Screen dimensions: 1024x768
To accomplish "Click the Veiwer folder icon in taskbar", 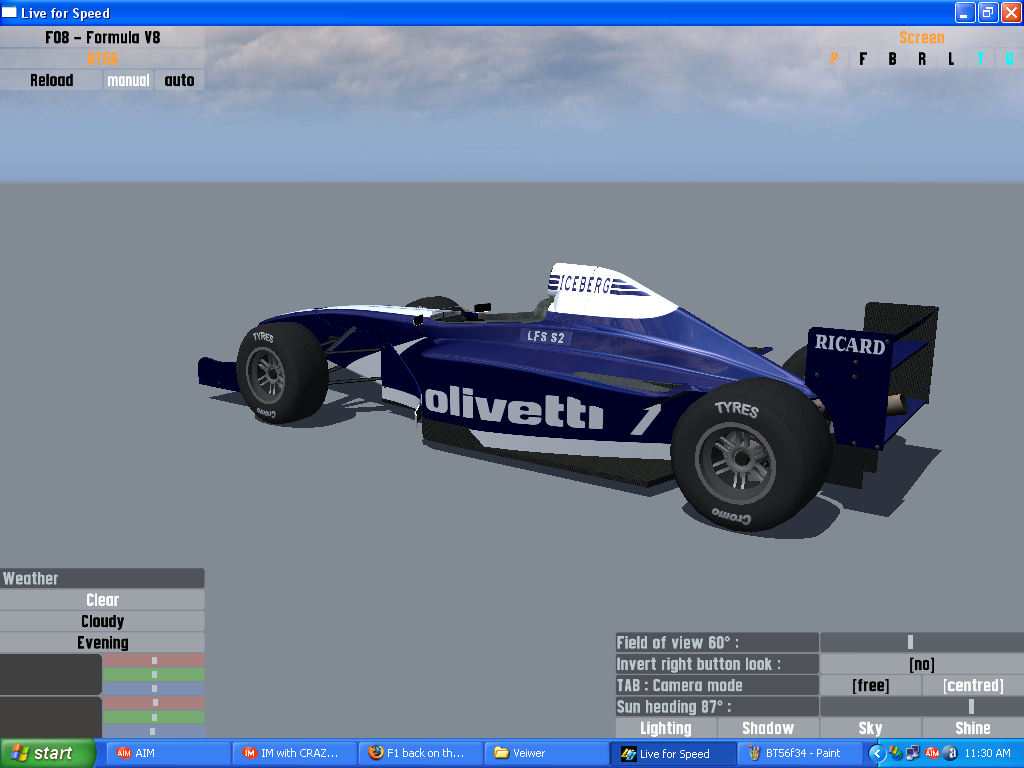I will 502,753.
